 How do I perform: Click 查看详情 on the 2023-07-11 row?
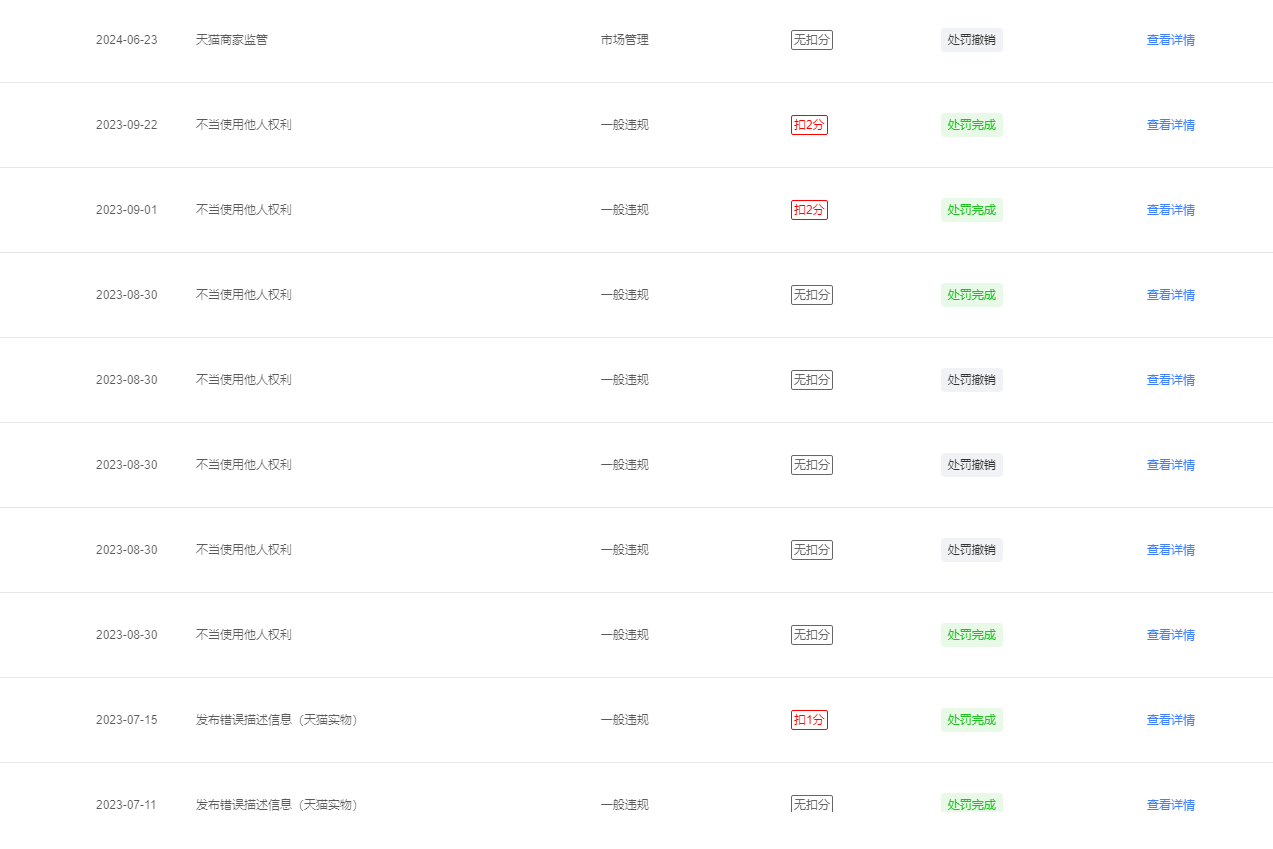(x=1170, y=804)
